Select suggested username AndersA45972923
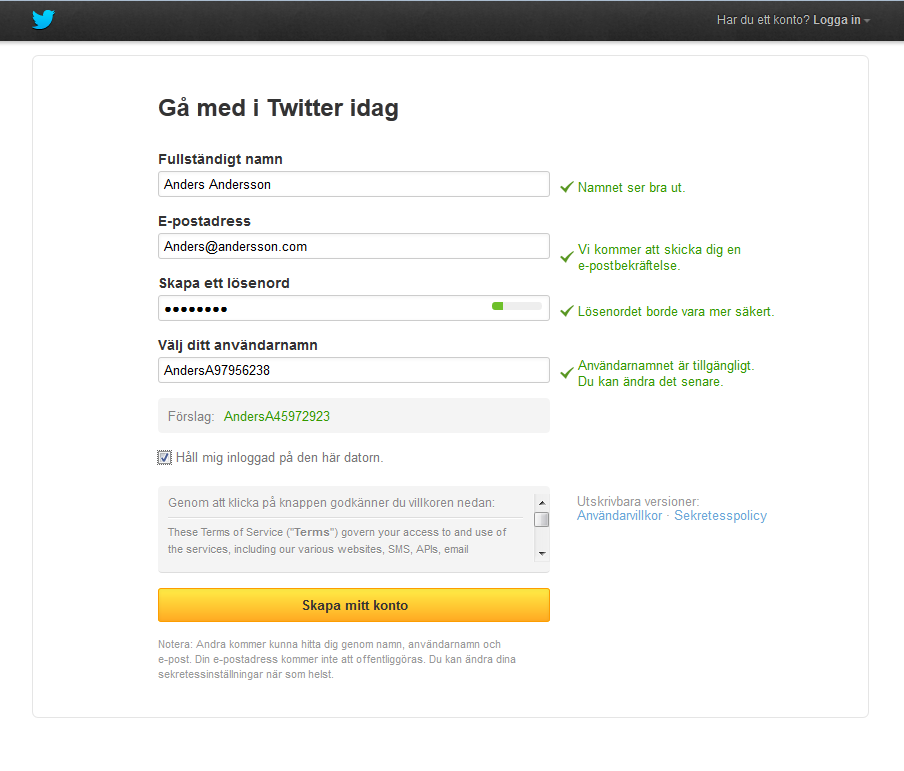This screenshot has width=904, height=771. click(277, 416)
